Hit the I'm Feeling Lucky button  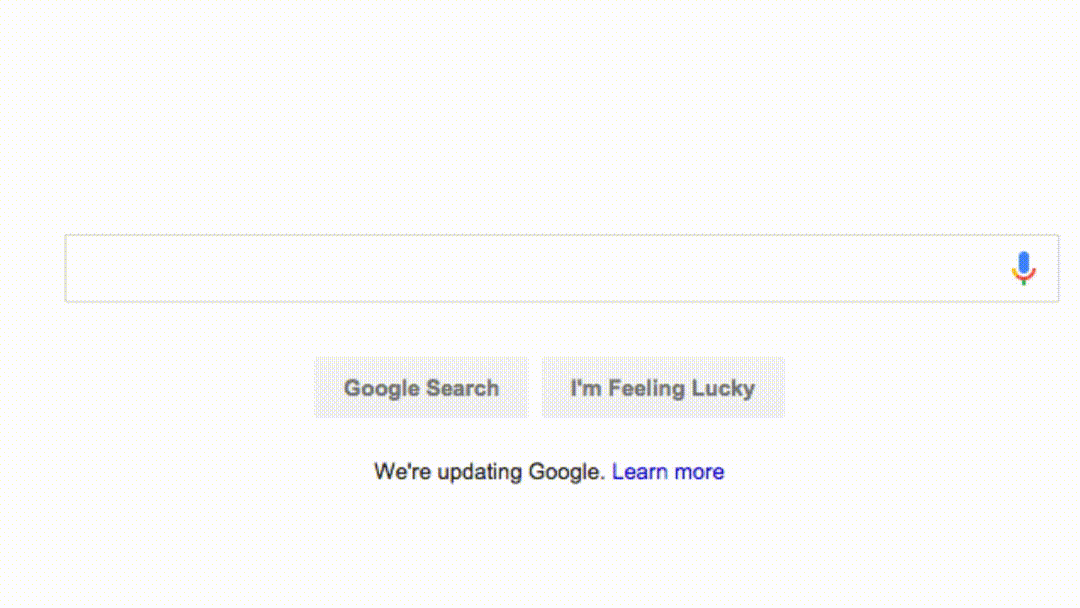click(662, 388)
